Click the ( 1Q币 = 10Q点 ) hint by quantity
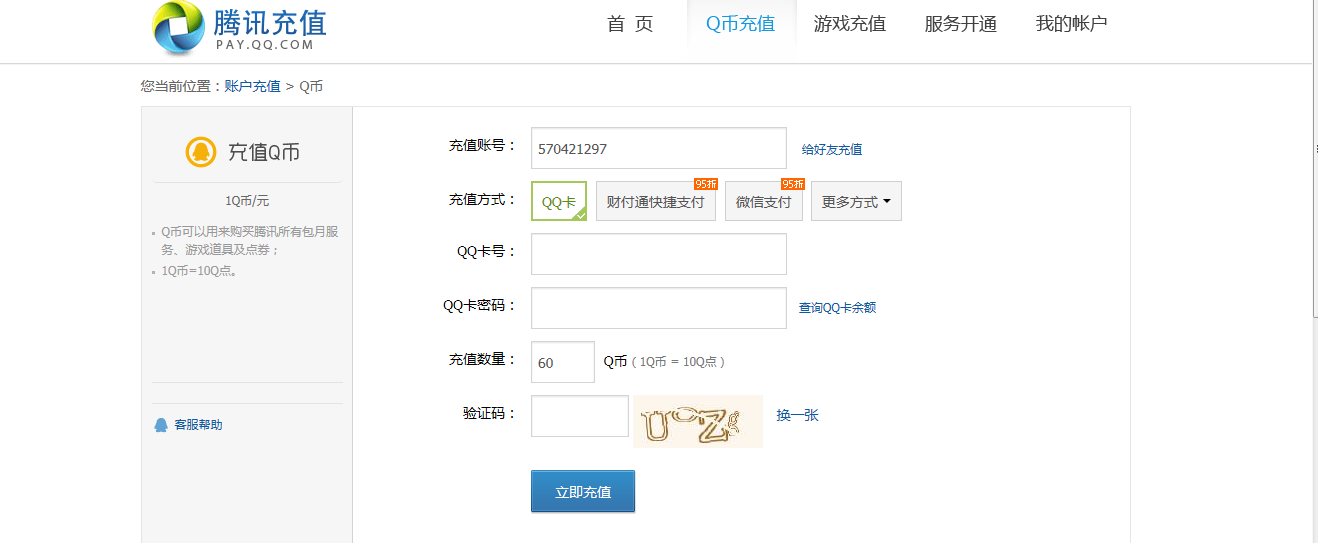 (x=678, y=362)
